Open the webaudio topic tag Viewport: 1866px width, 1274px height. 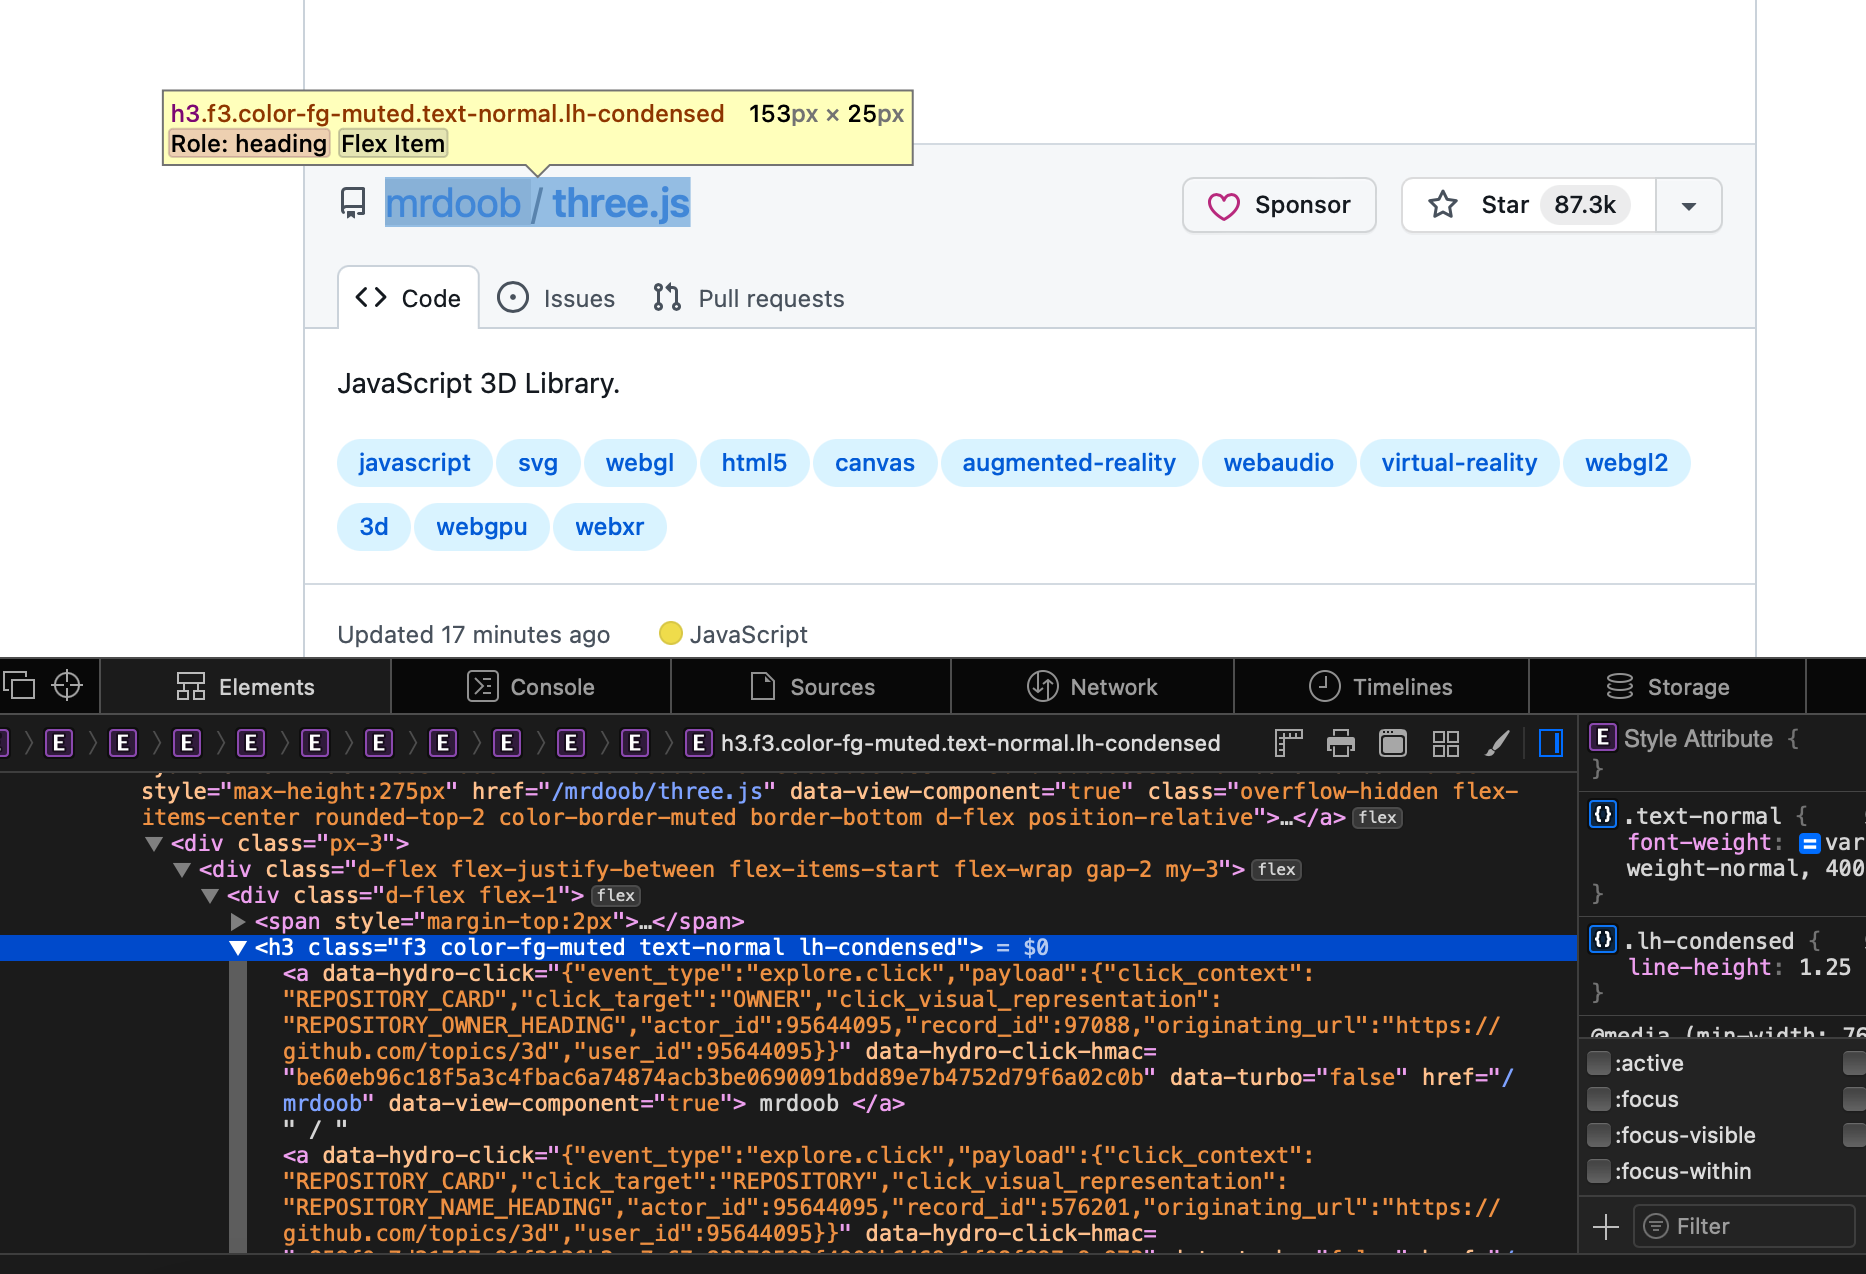pyautogui.click(x=1279, y=463)
